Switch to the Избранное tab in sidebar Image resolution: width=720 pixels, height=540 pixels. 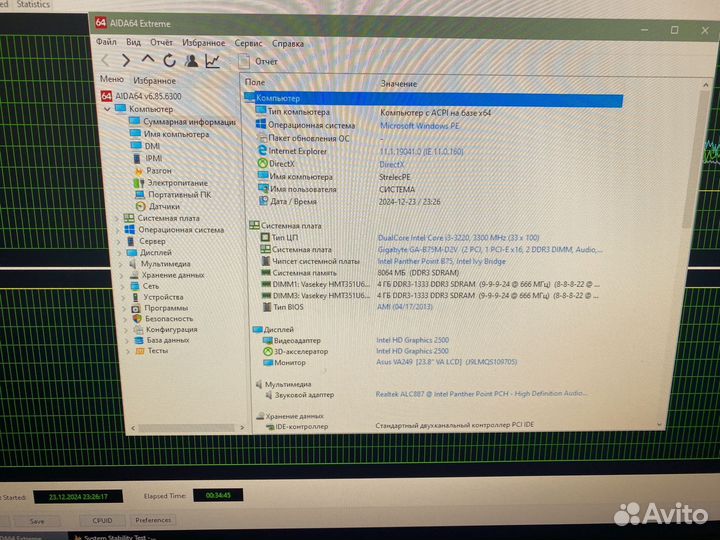[154, 80]
